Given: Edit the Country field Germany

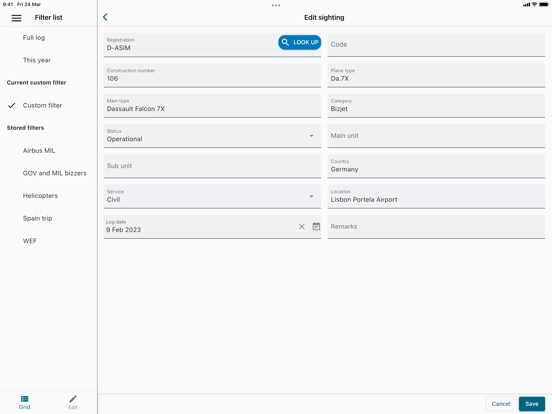Looking at the screenshot, I should 436,166.
